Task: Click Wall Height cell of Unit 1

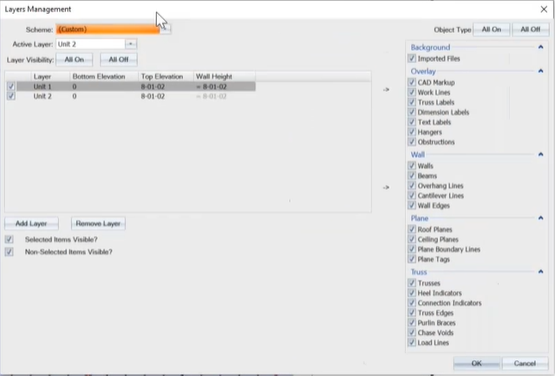Action: (224, 86)
